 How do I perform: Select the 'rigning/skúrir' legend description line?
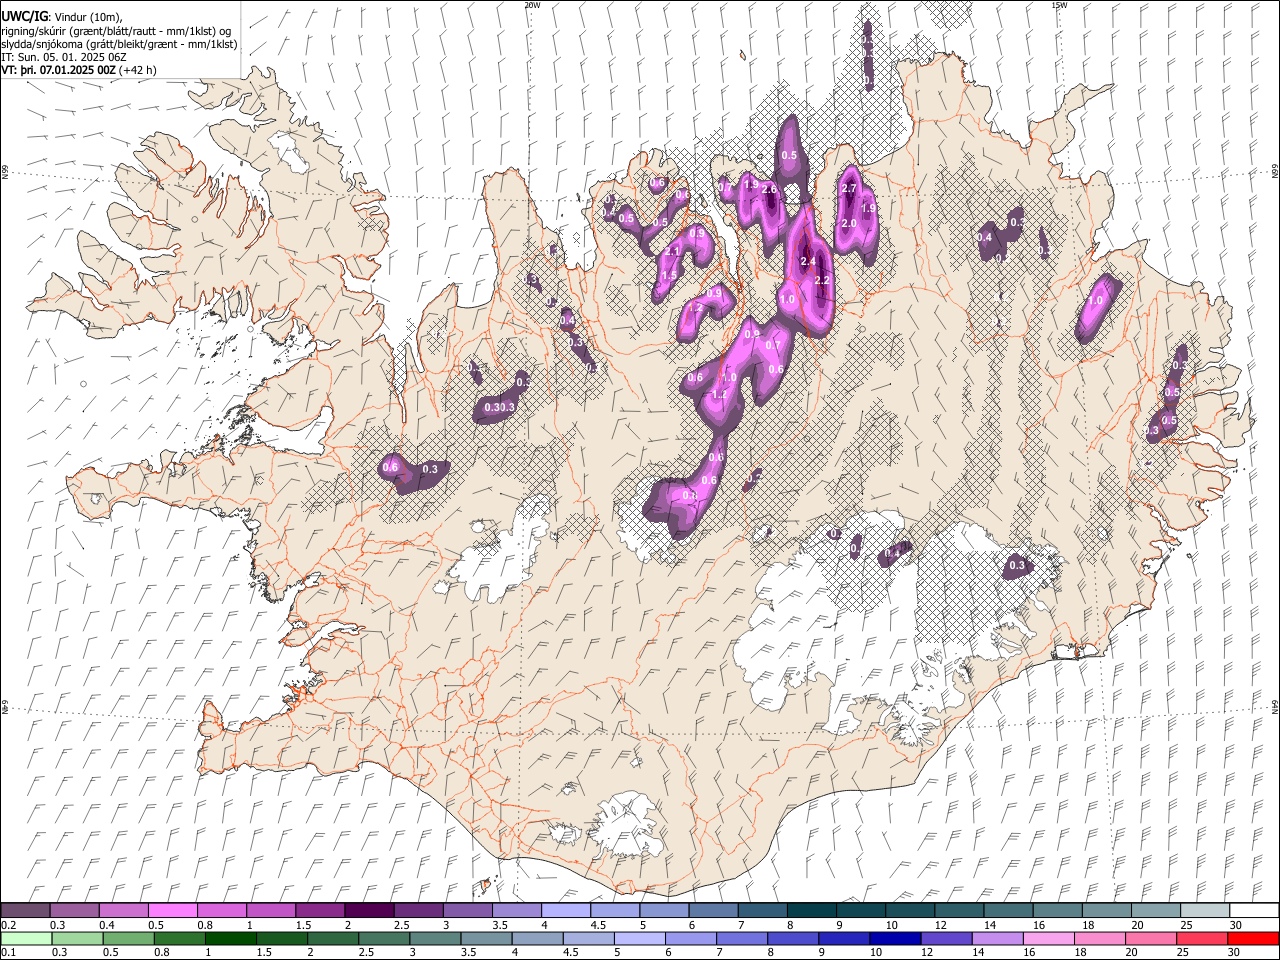(x=118, y=31)
